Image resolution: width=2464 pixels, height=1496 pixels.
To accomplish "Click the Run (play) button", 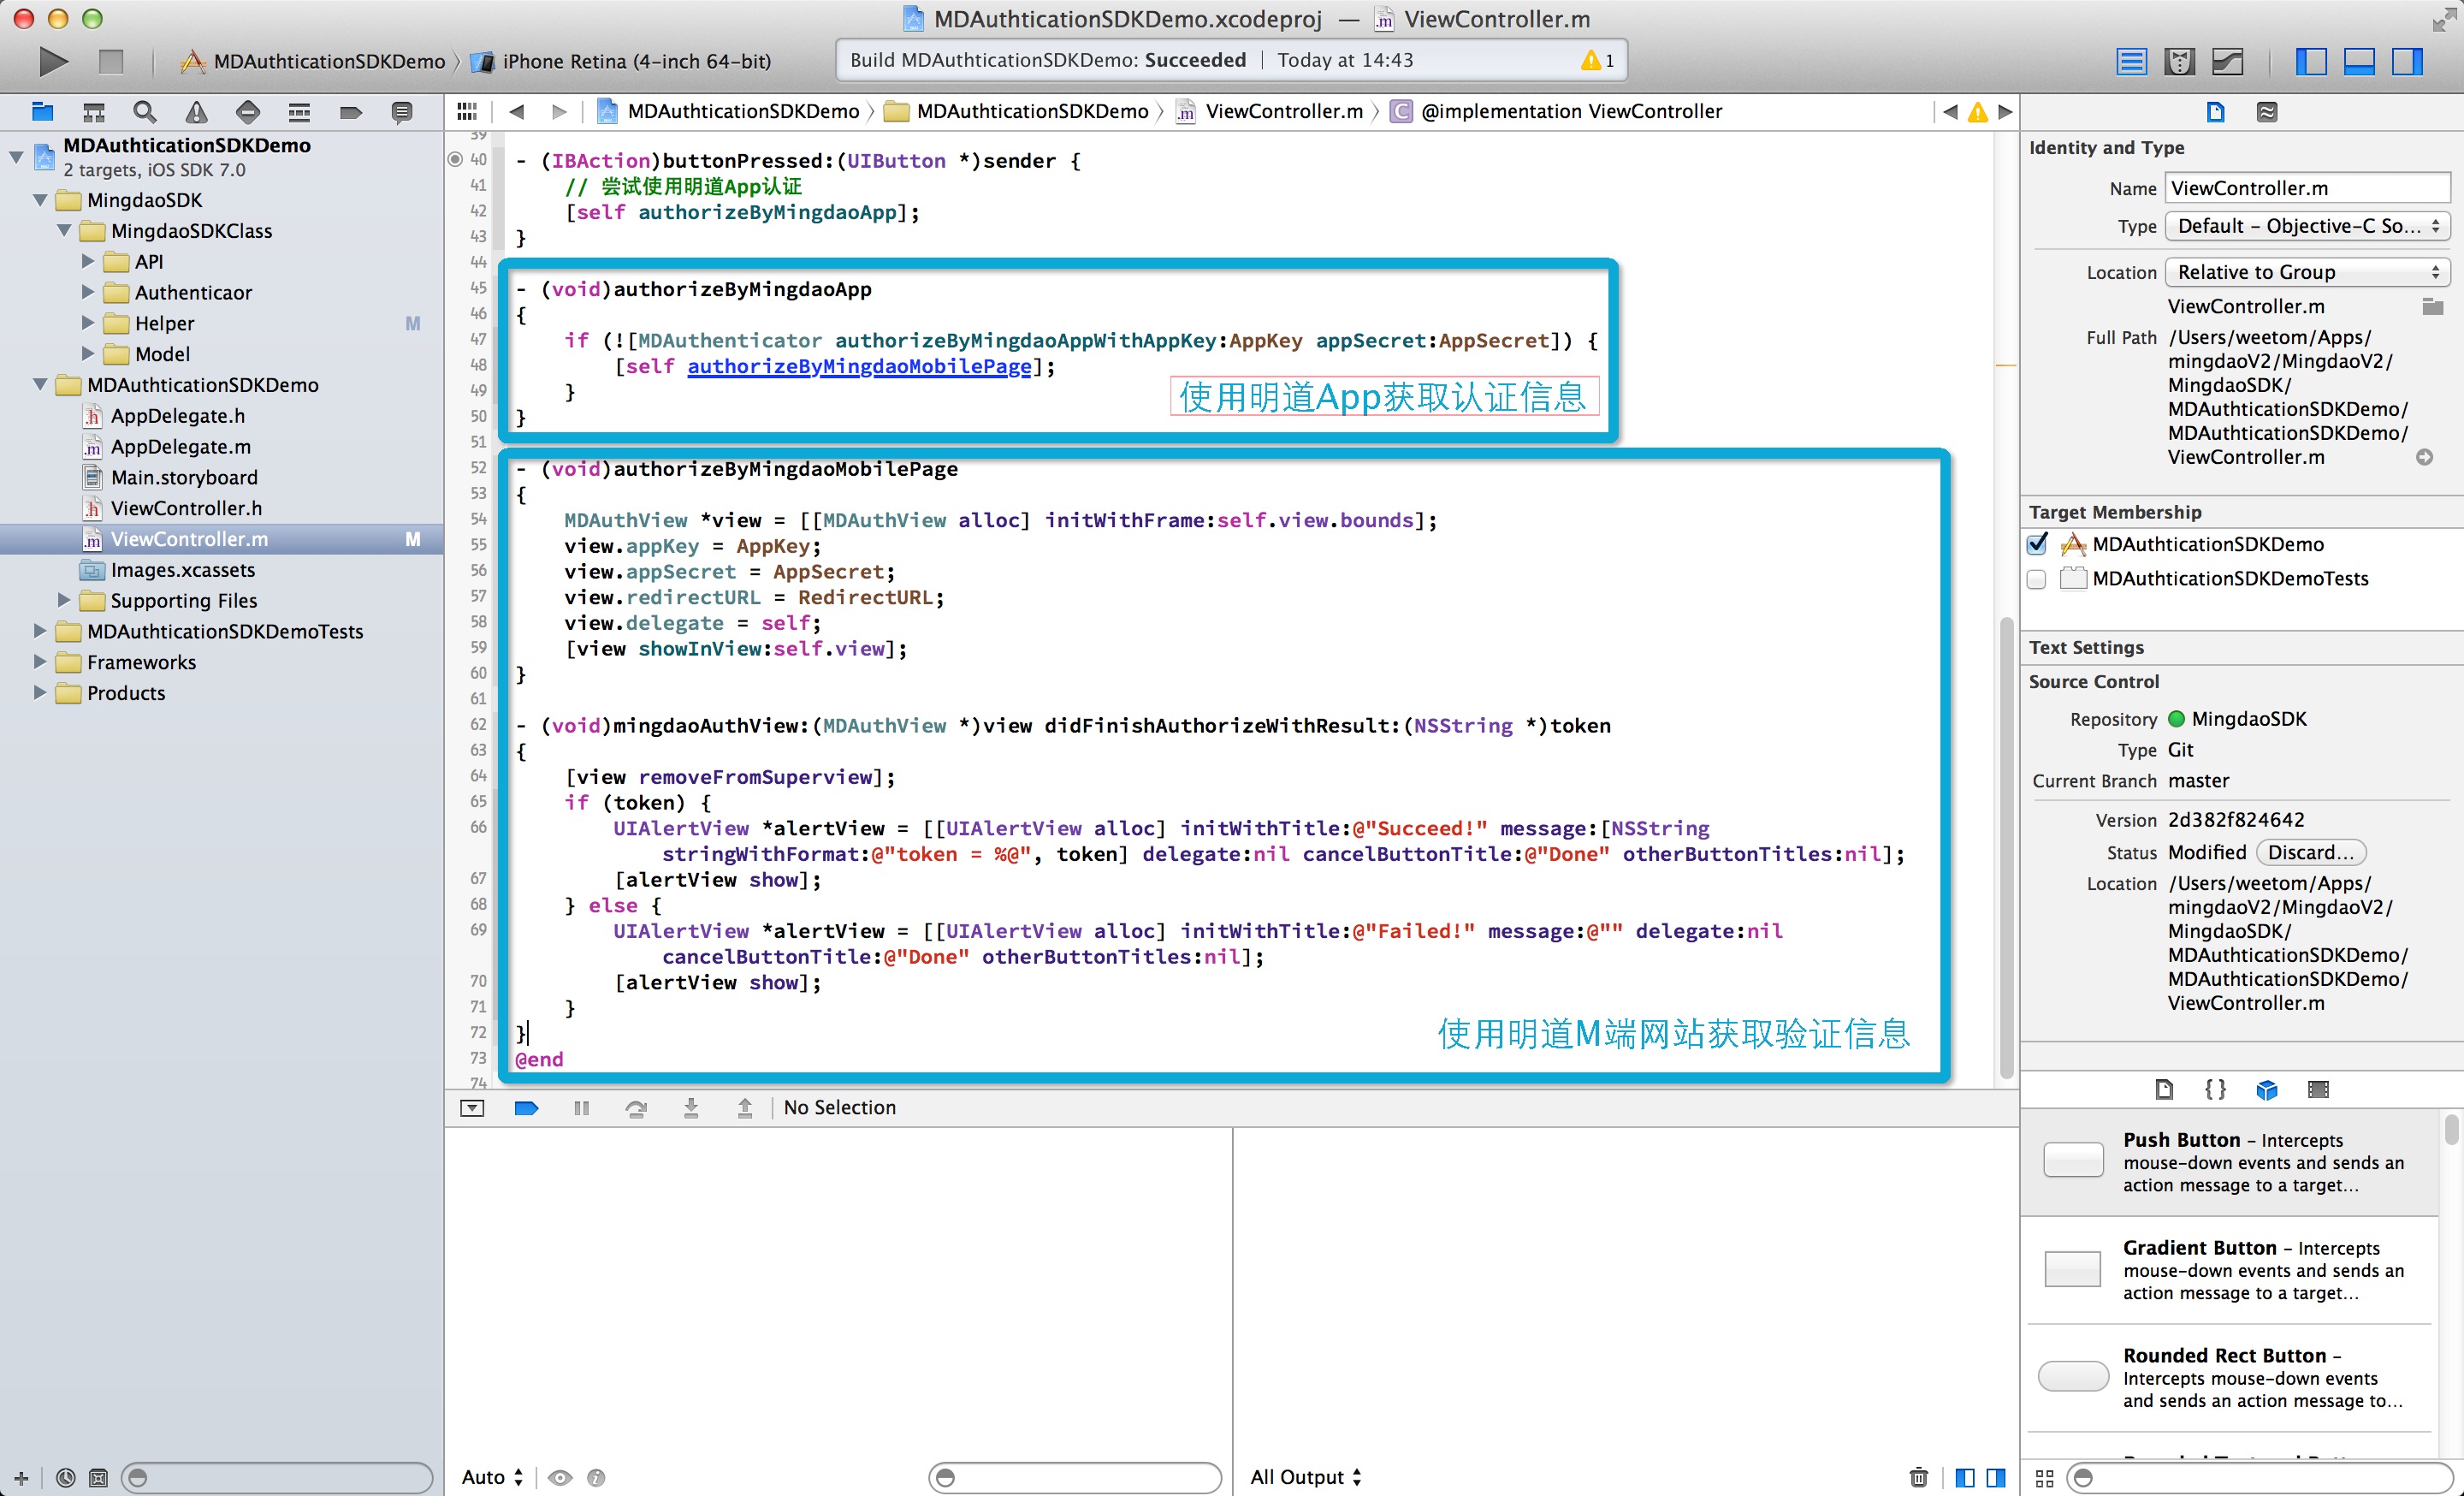I will (x=53, y=61).
